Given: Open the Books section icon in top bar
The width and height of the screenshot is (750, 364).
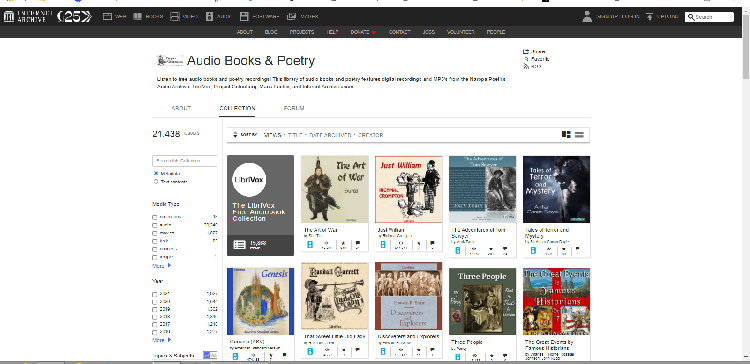Looking at the screenshot, I should (x=138, y=17).
